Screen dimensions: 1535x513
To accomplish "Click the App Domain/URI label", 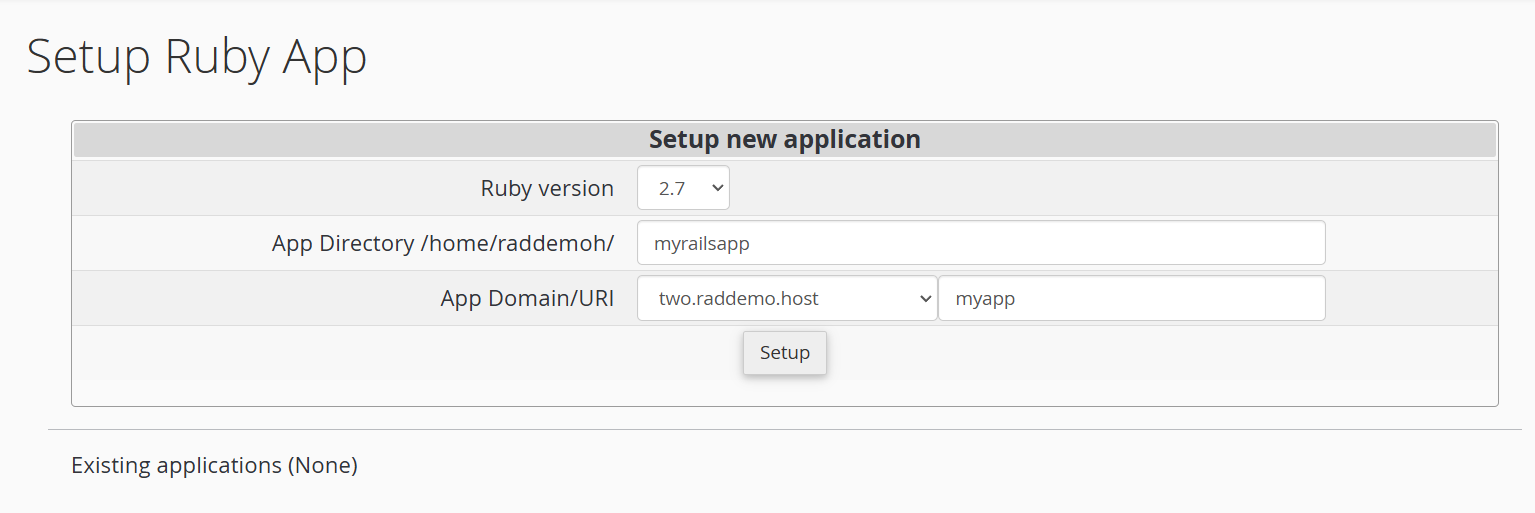I will pos(527,298).
